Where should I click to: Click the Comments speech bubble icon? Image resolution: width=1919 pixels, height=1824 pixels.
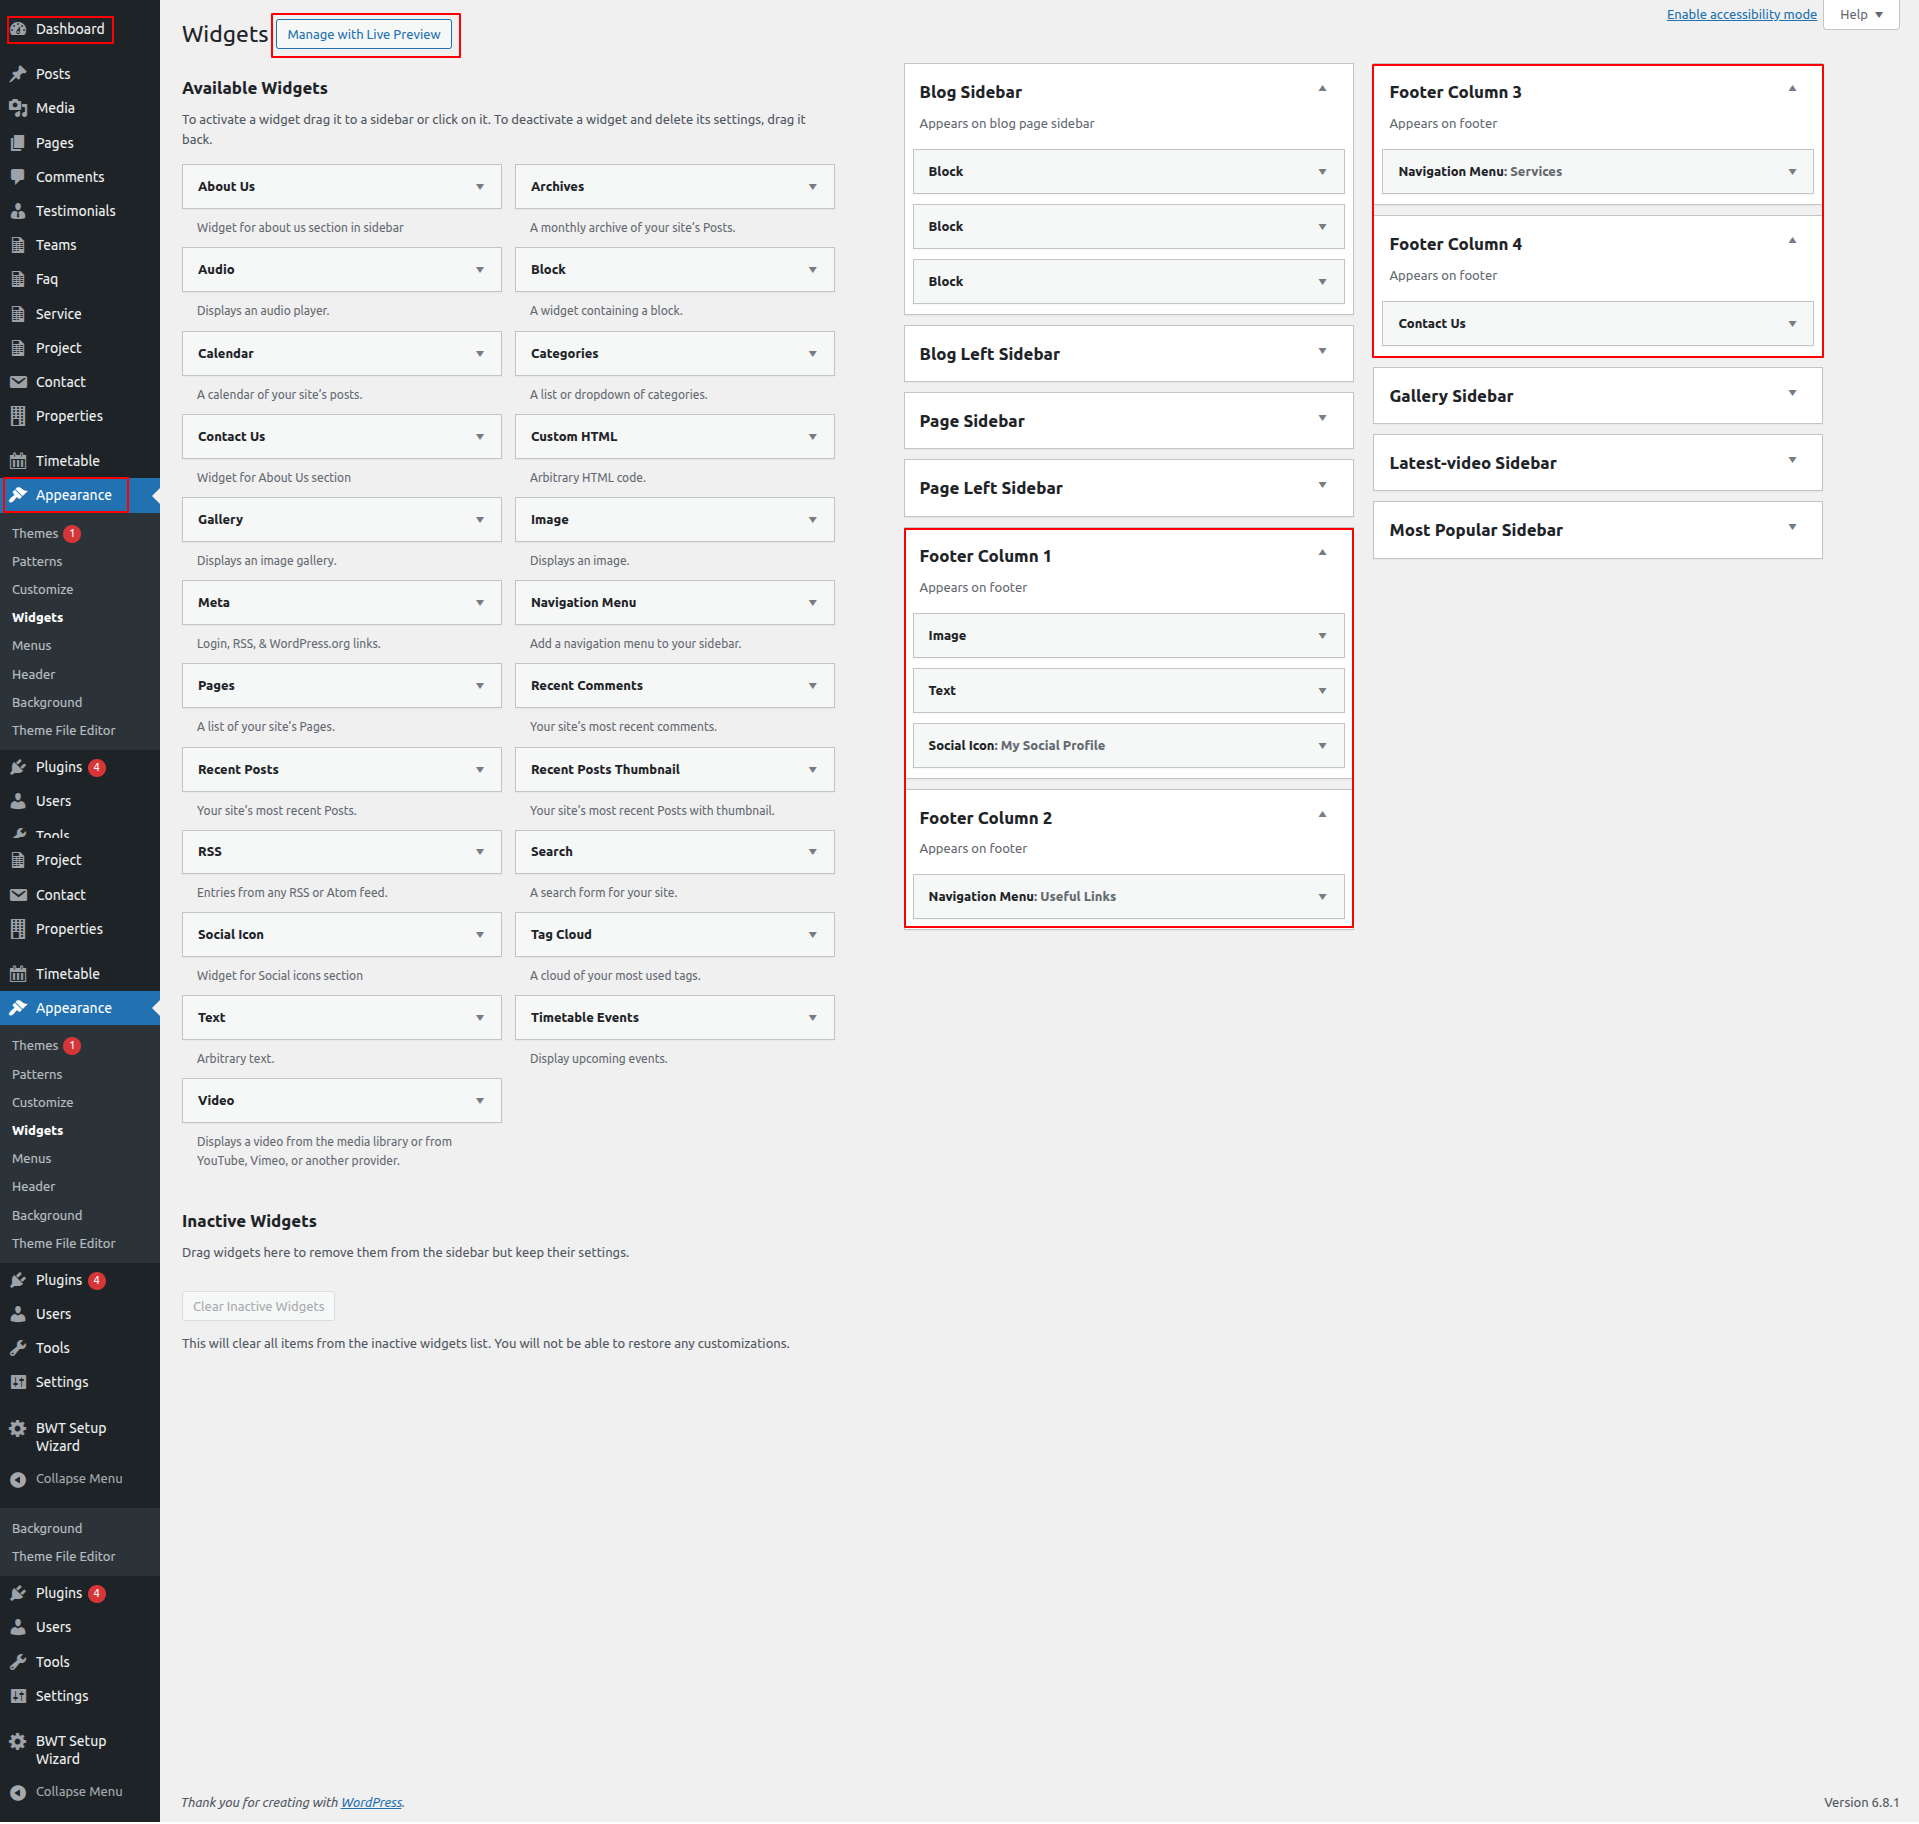(x=18, y=177)
